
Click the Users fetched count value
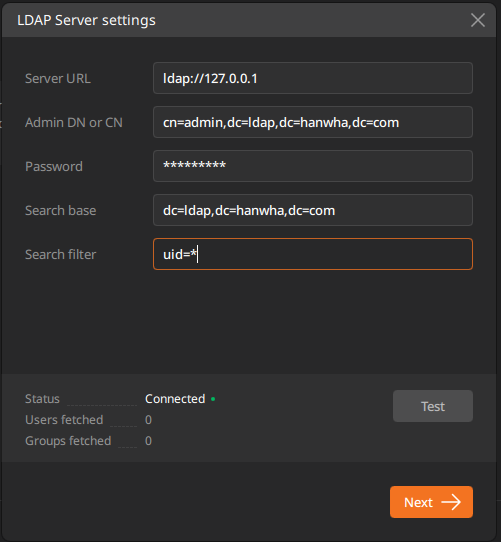[x=148, y=420]
